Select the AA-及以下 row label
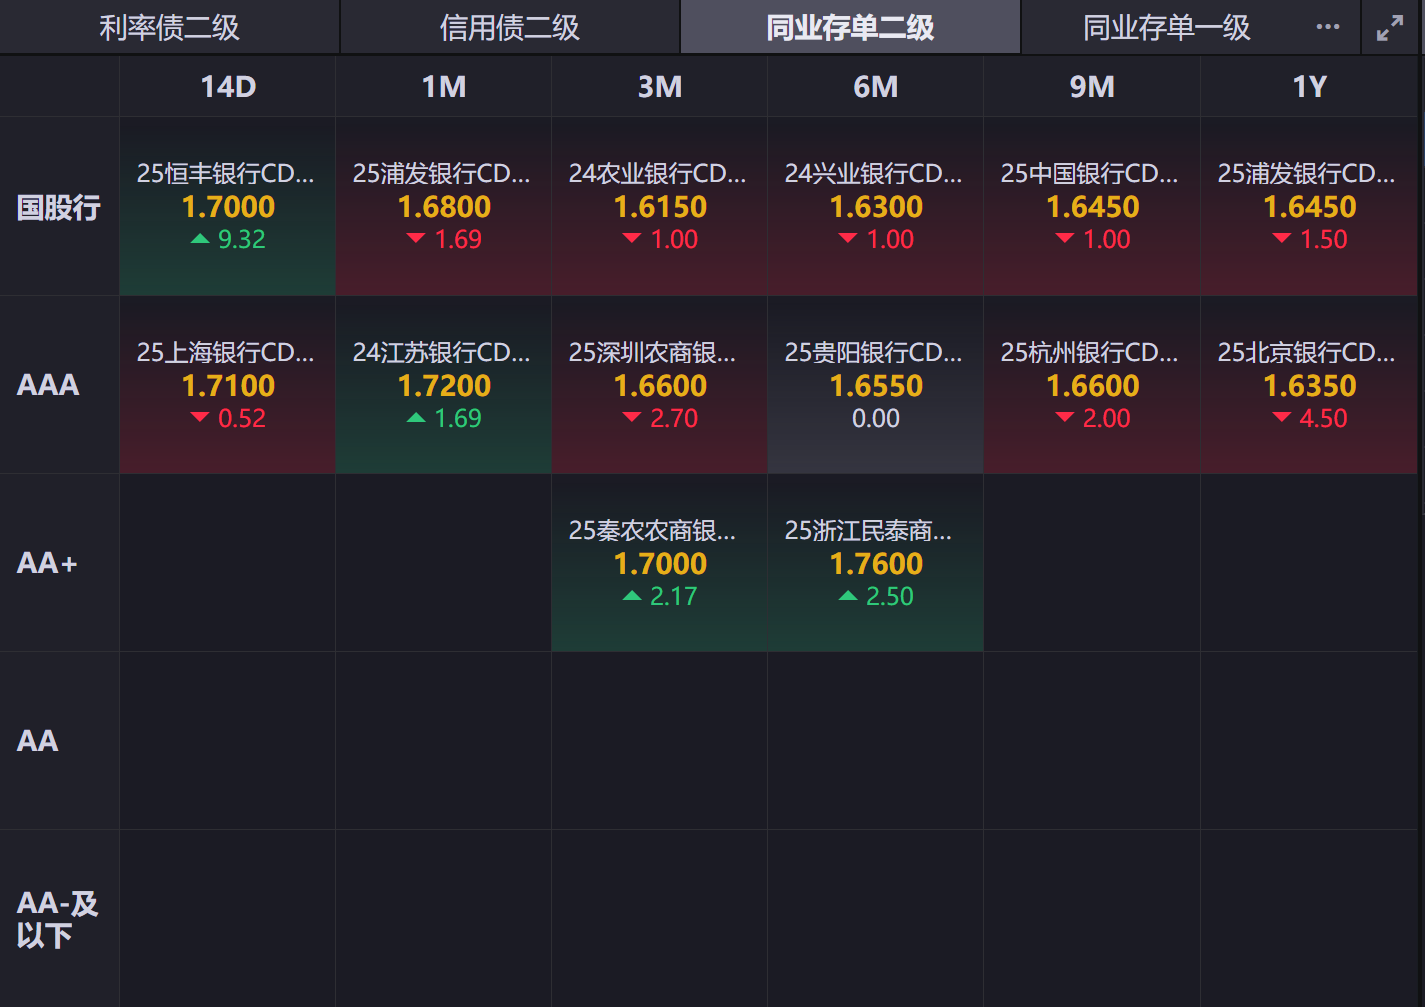The image size is (1425, 1007). pos(58,919)
